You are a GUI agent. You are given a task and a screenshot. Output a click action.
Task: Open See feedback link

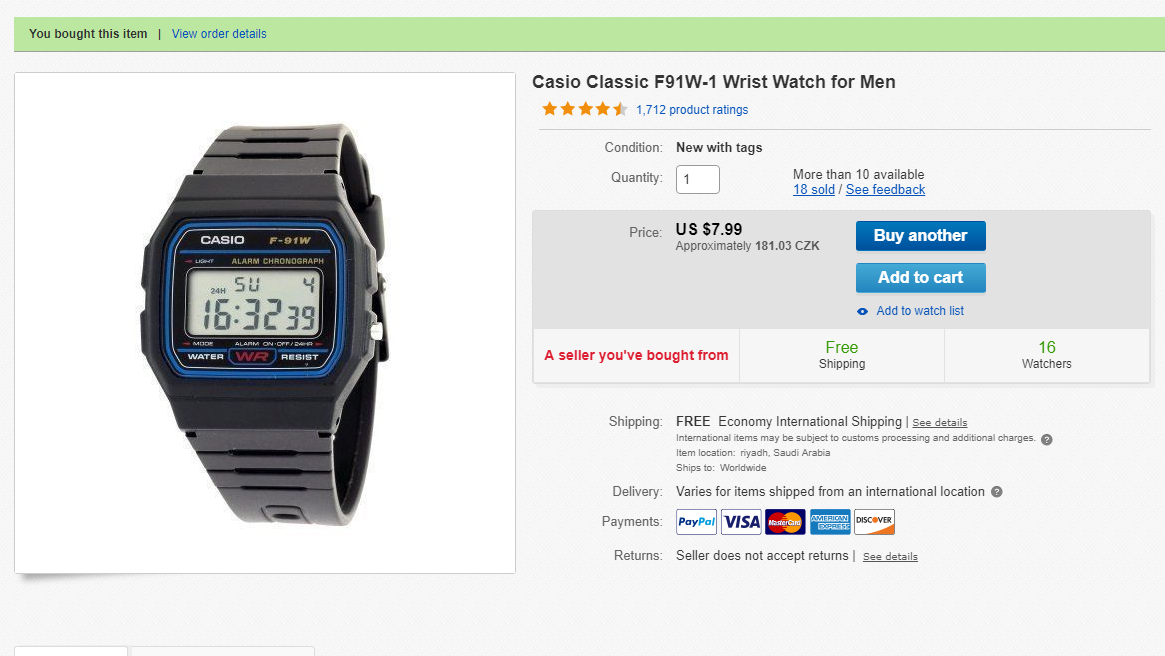click(x=885, y=189)
